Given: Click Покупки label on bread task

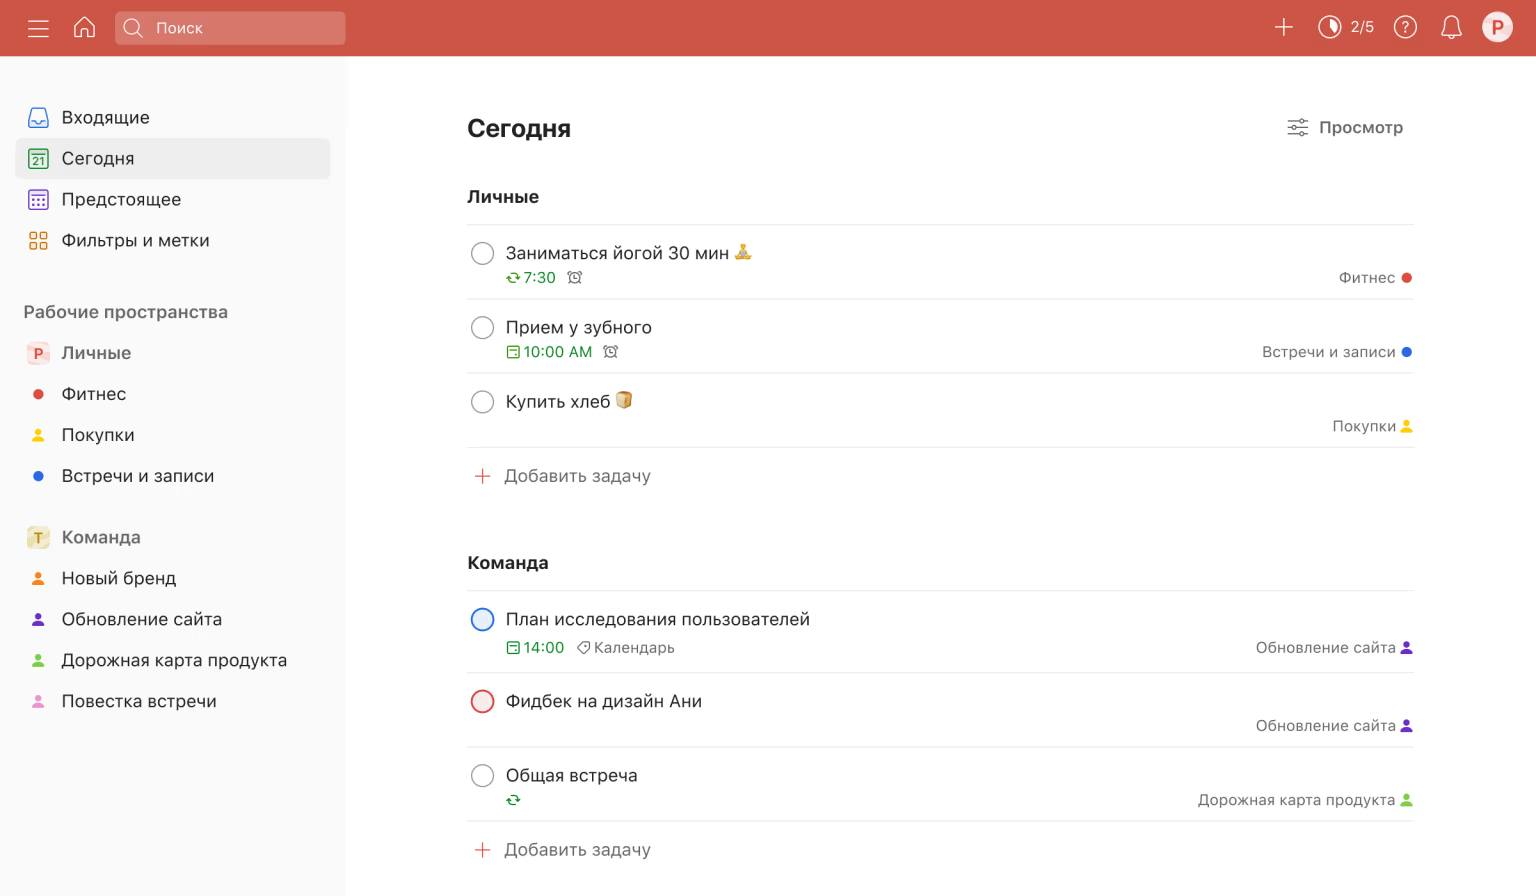Looking at the screenshot, I should 1372,426.
